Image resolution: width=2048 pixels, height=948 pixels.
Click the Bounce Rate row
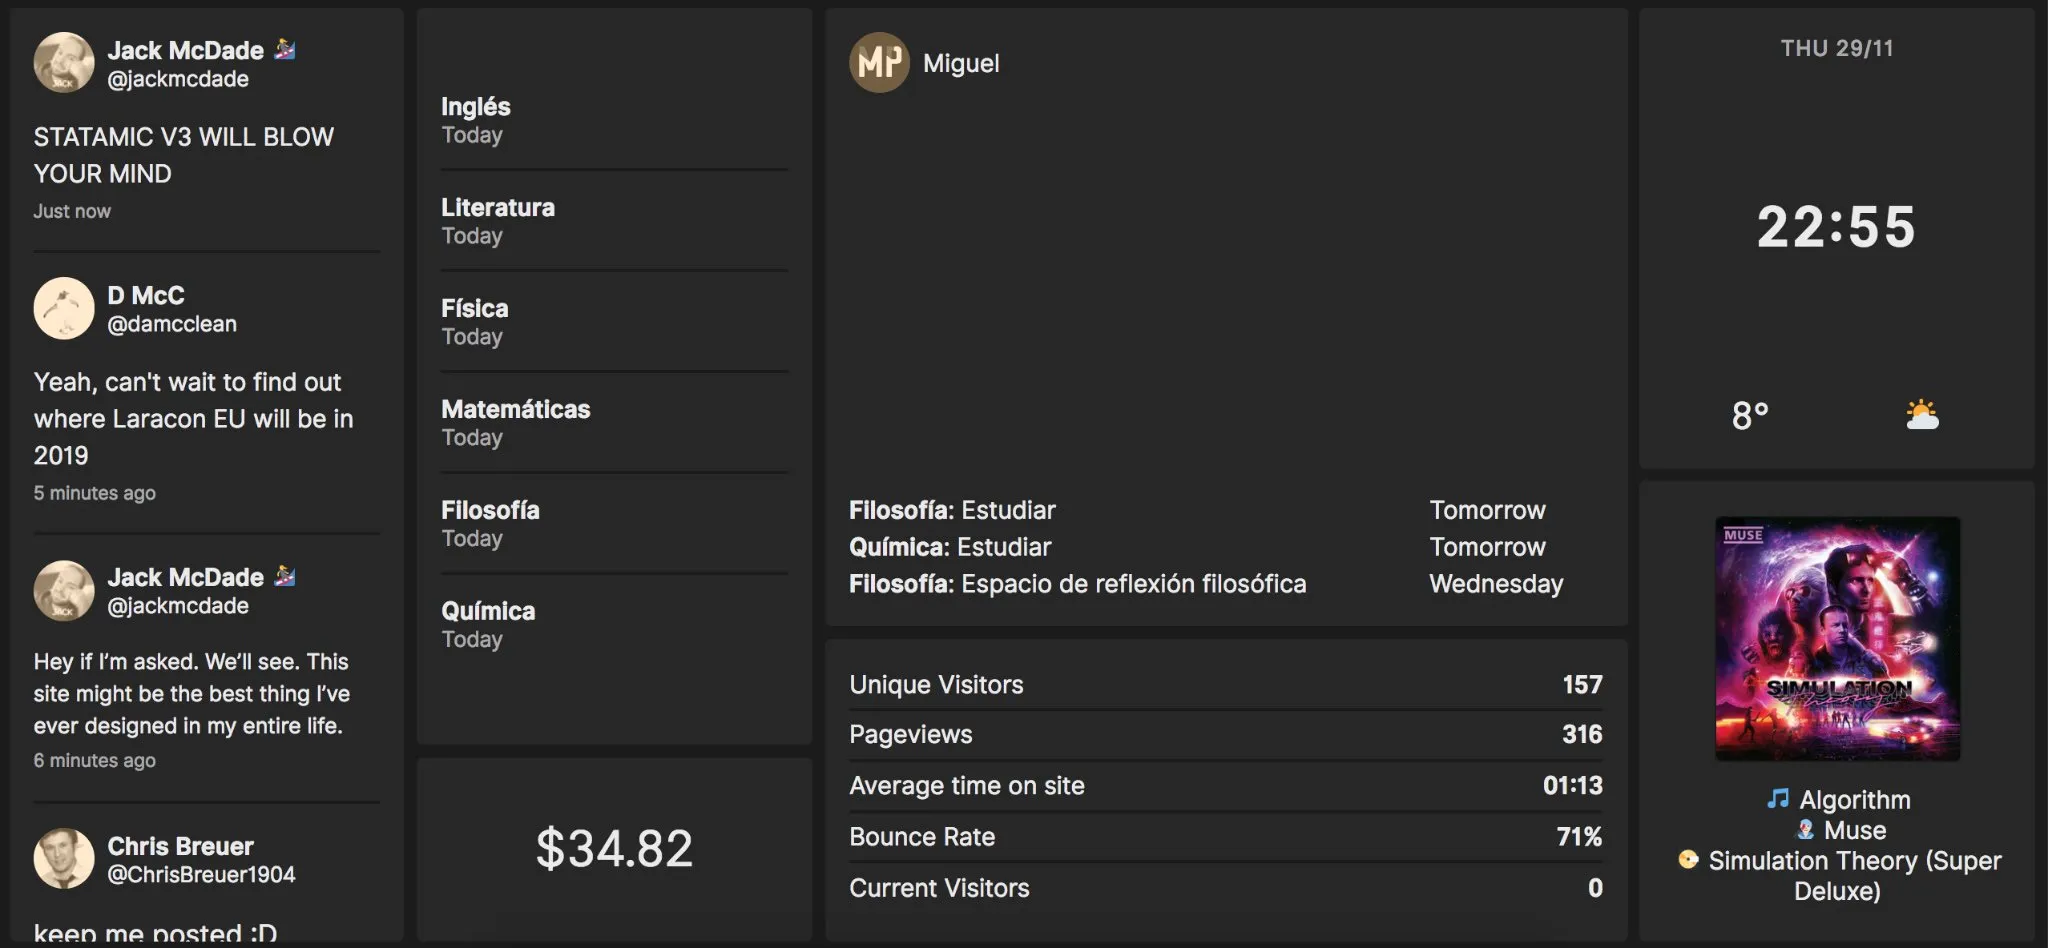coord(1225,837)
